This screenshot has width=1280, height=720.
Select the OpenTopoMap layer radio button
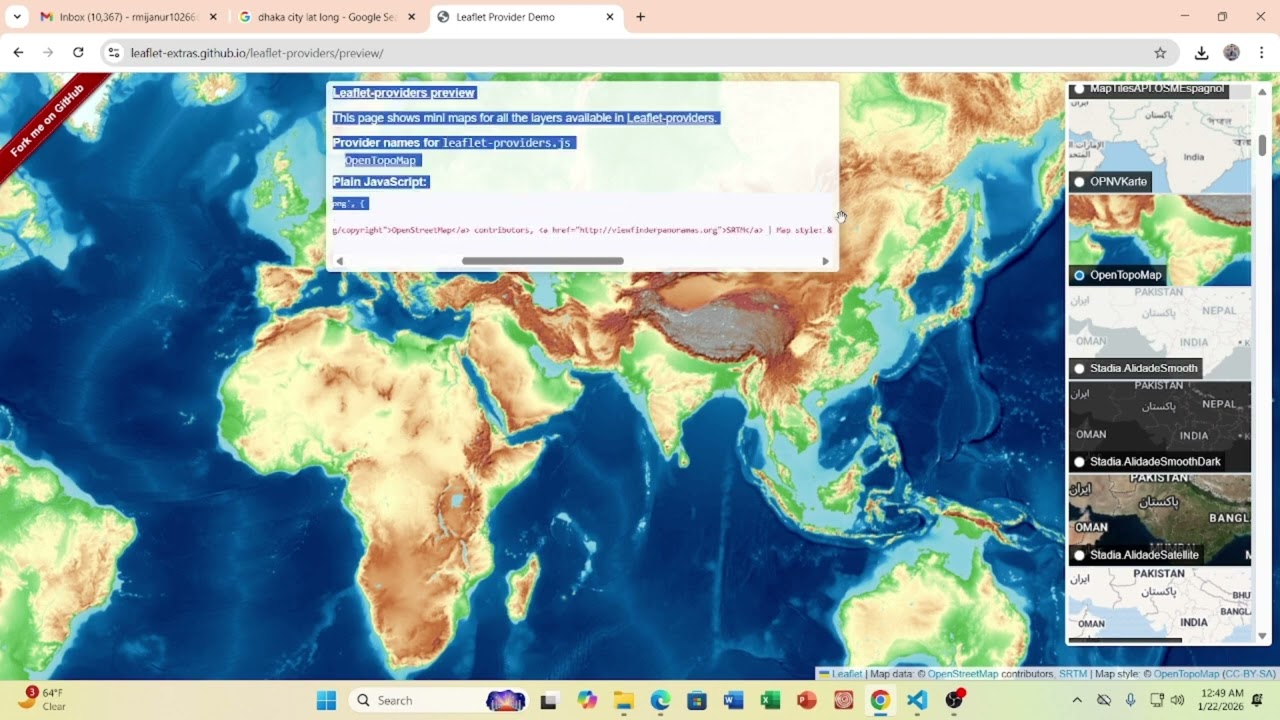pos(1079,275)
